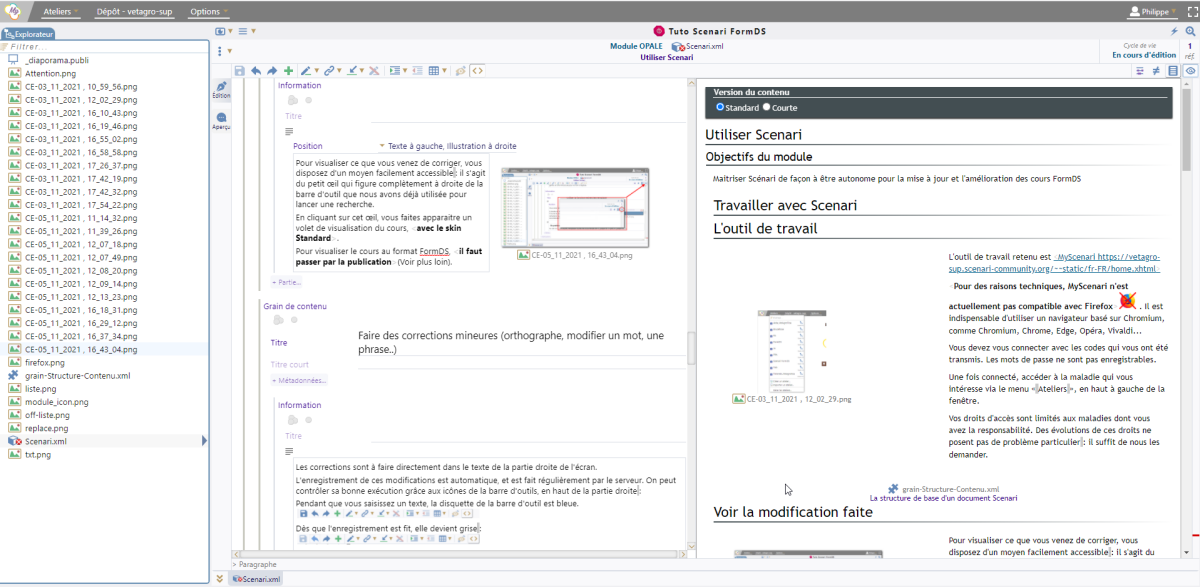Select CE-05_11_2021 , 16_43_04.png in explorer

pyautogui.click(x=81, y=349)
